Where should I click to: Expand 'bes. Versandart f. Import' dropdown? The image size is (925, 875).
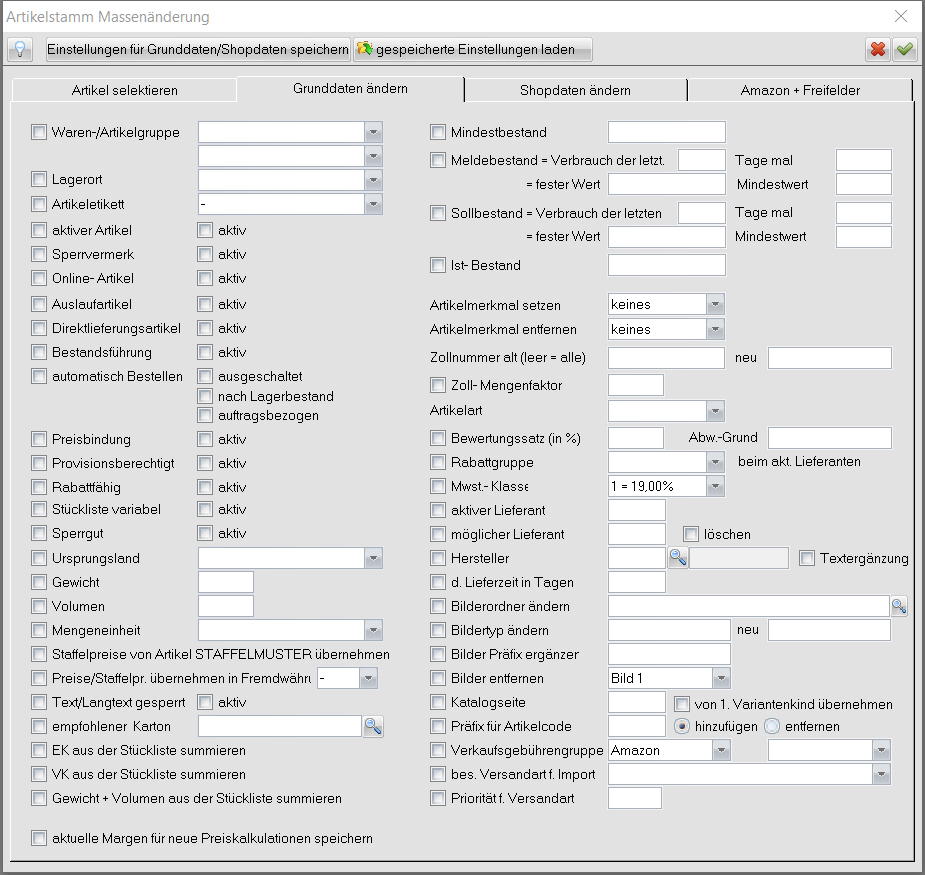pyautogui.click(x=881, y=774)
